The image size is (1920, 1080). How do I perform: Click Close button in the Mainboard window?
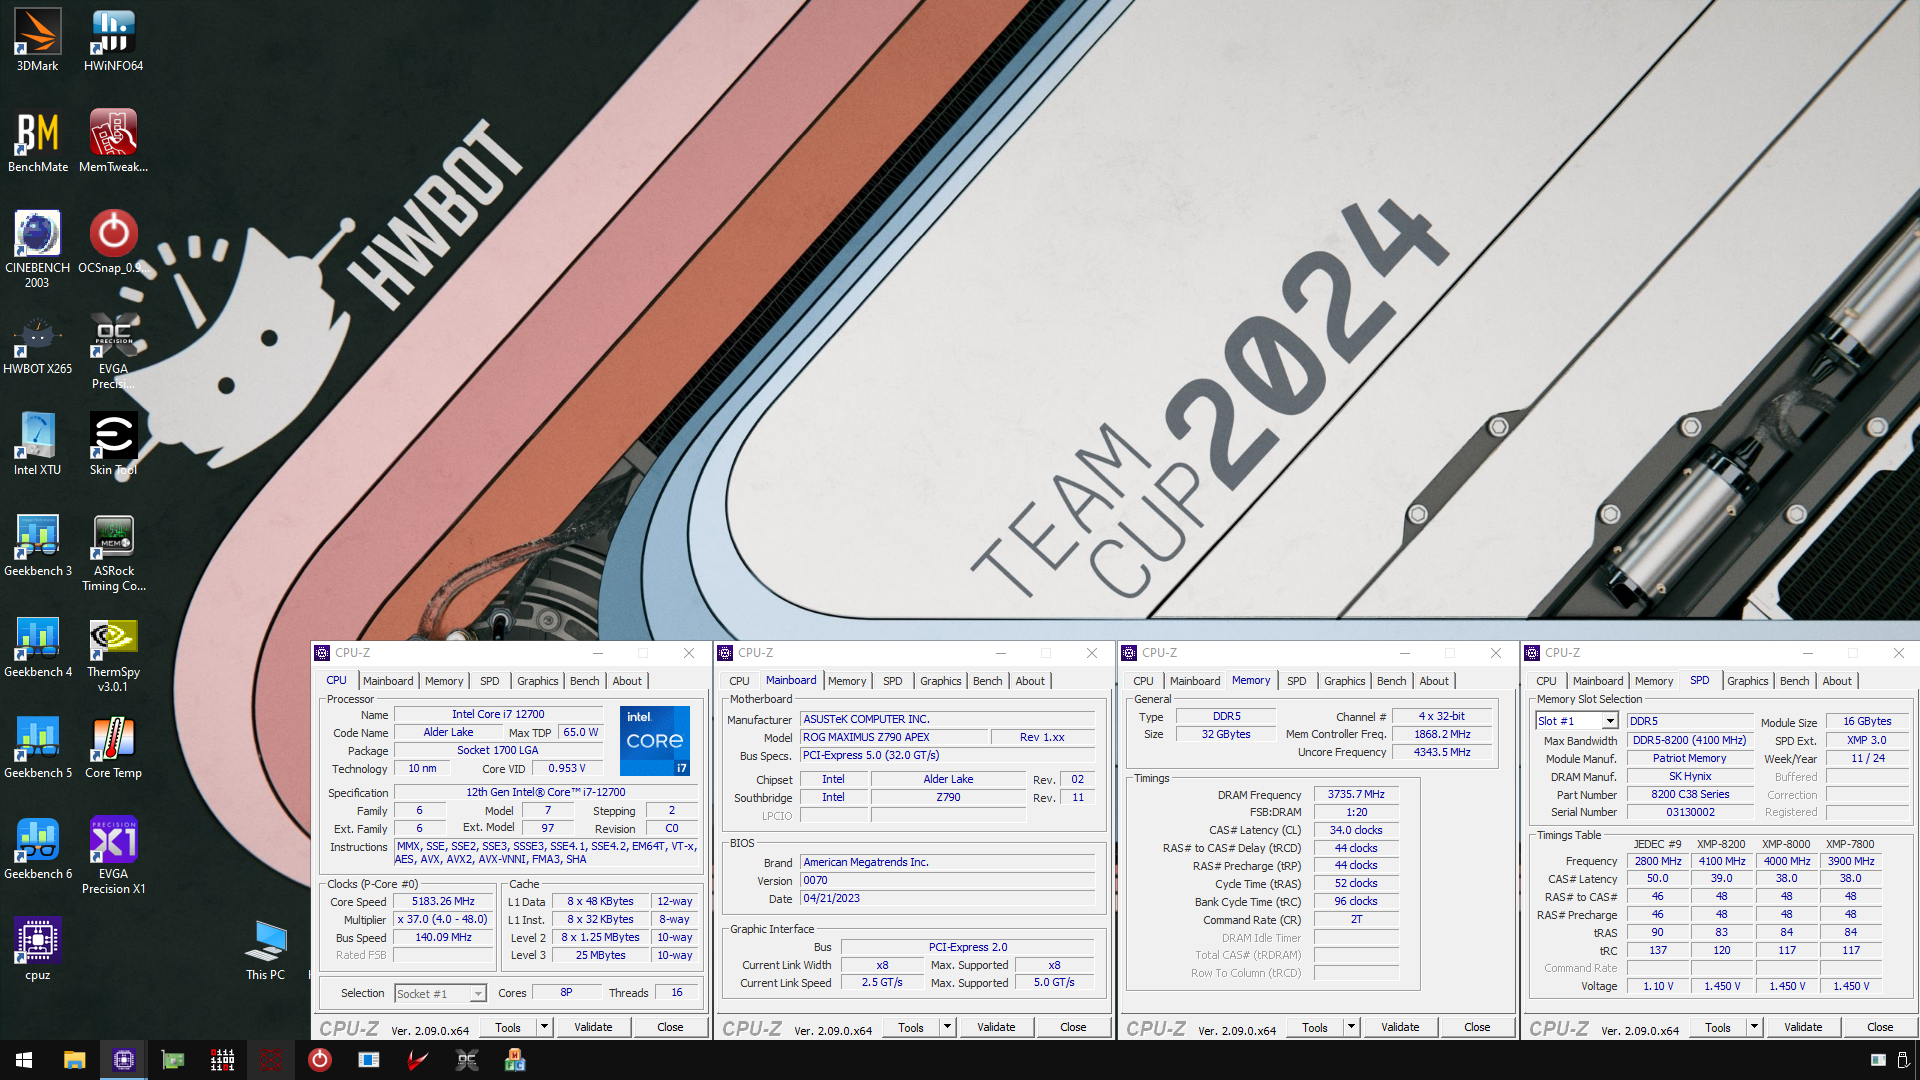point(1073,1027)
